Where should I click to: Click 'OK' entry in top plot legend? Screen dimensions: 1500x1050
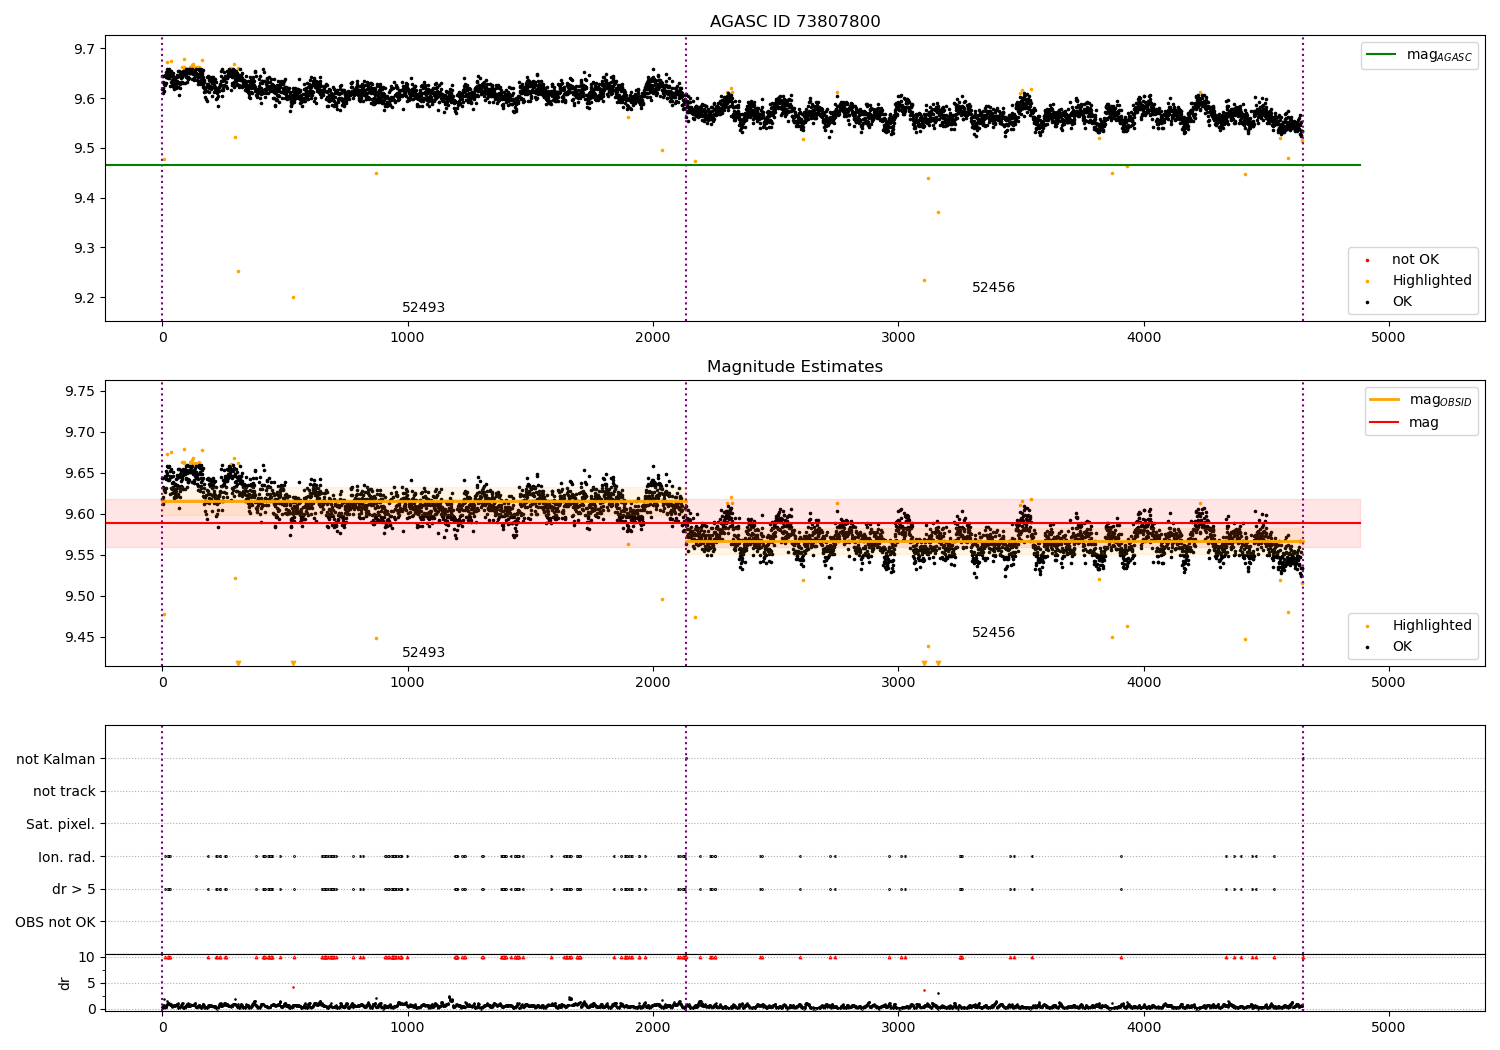(1402, 302)
